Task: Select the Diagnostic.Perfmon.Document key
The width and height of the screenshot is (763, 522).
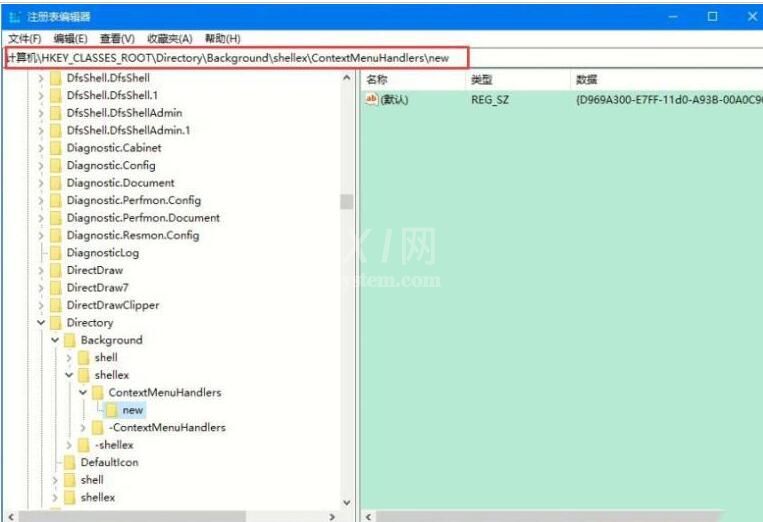Action: [143, 218]
